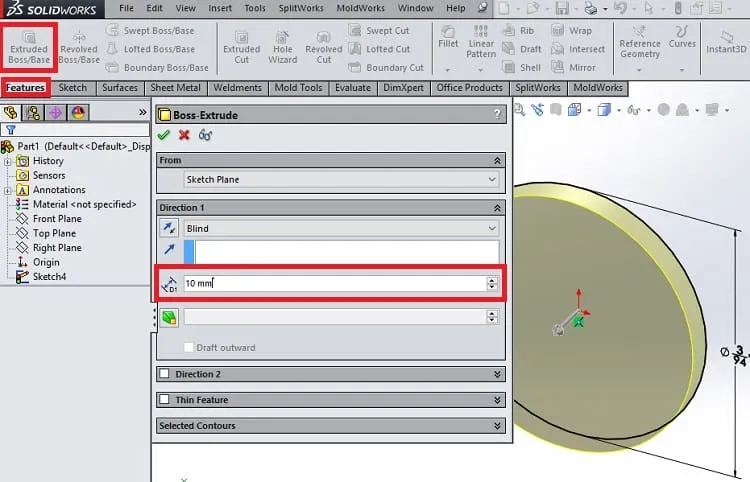750x482 pixels.
Task: Collapse the Direction 1 section
Action: tap(497, 208)
